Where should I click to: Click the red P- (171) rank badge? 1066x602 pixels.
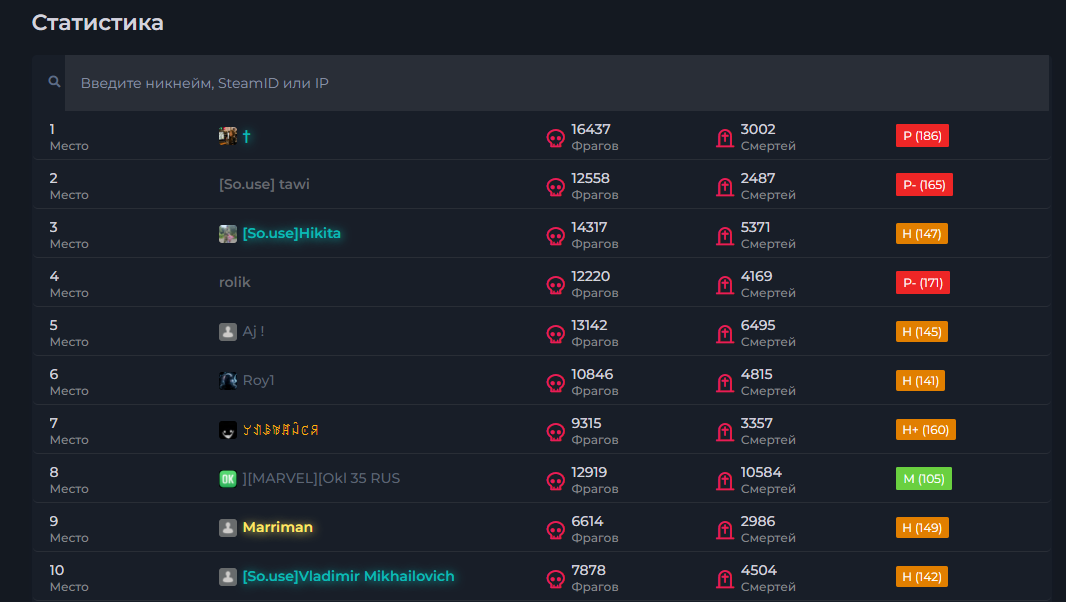[x=923, y=283]
